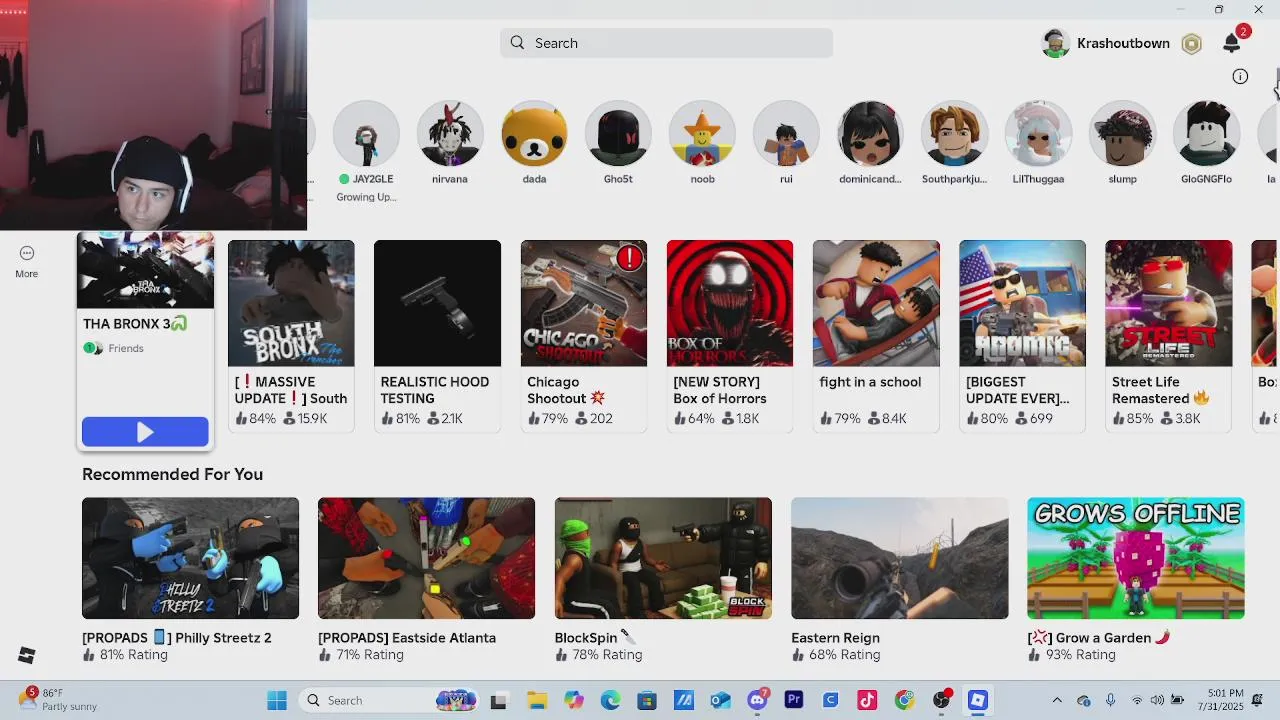Open the More ellipsis menu in sidebar
The width and height of the screenshot is (1280, 720).
pyautogui.click(x=27, y=262)
